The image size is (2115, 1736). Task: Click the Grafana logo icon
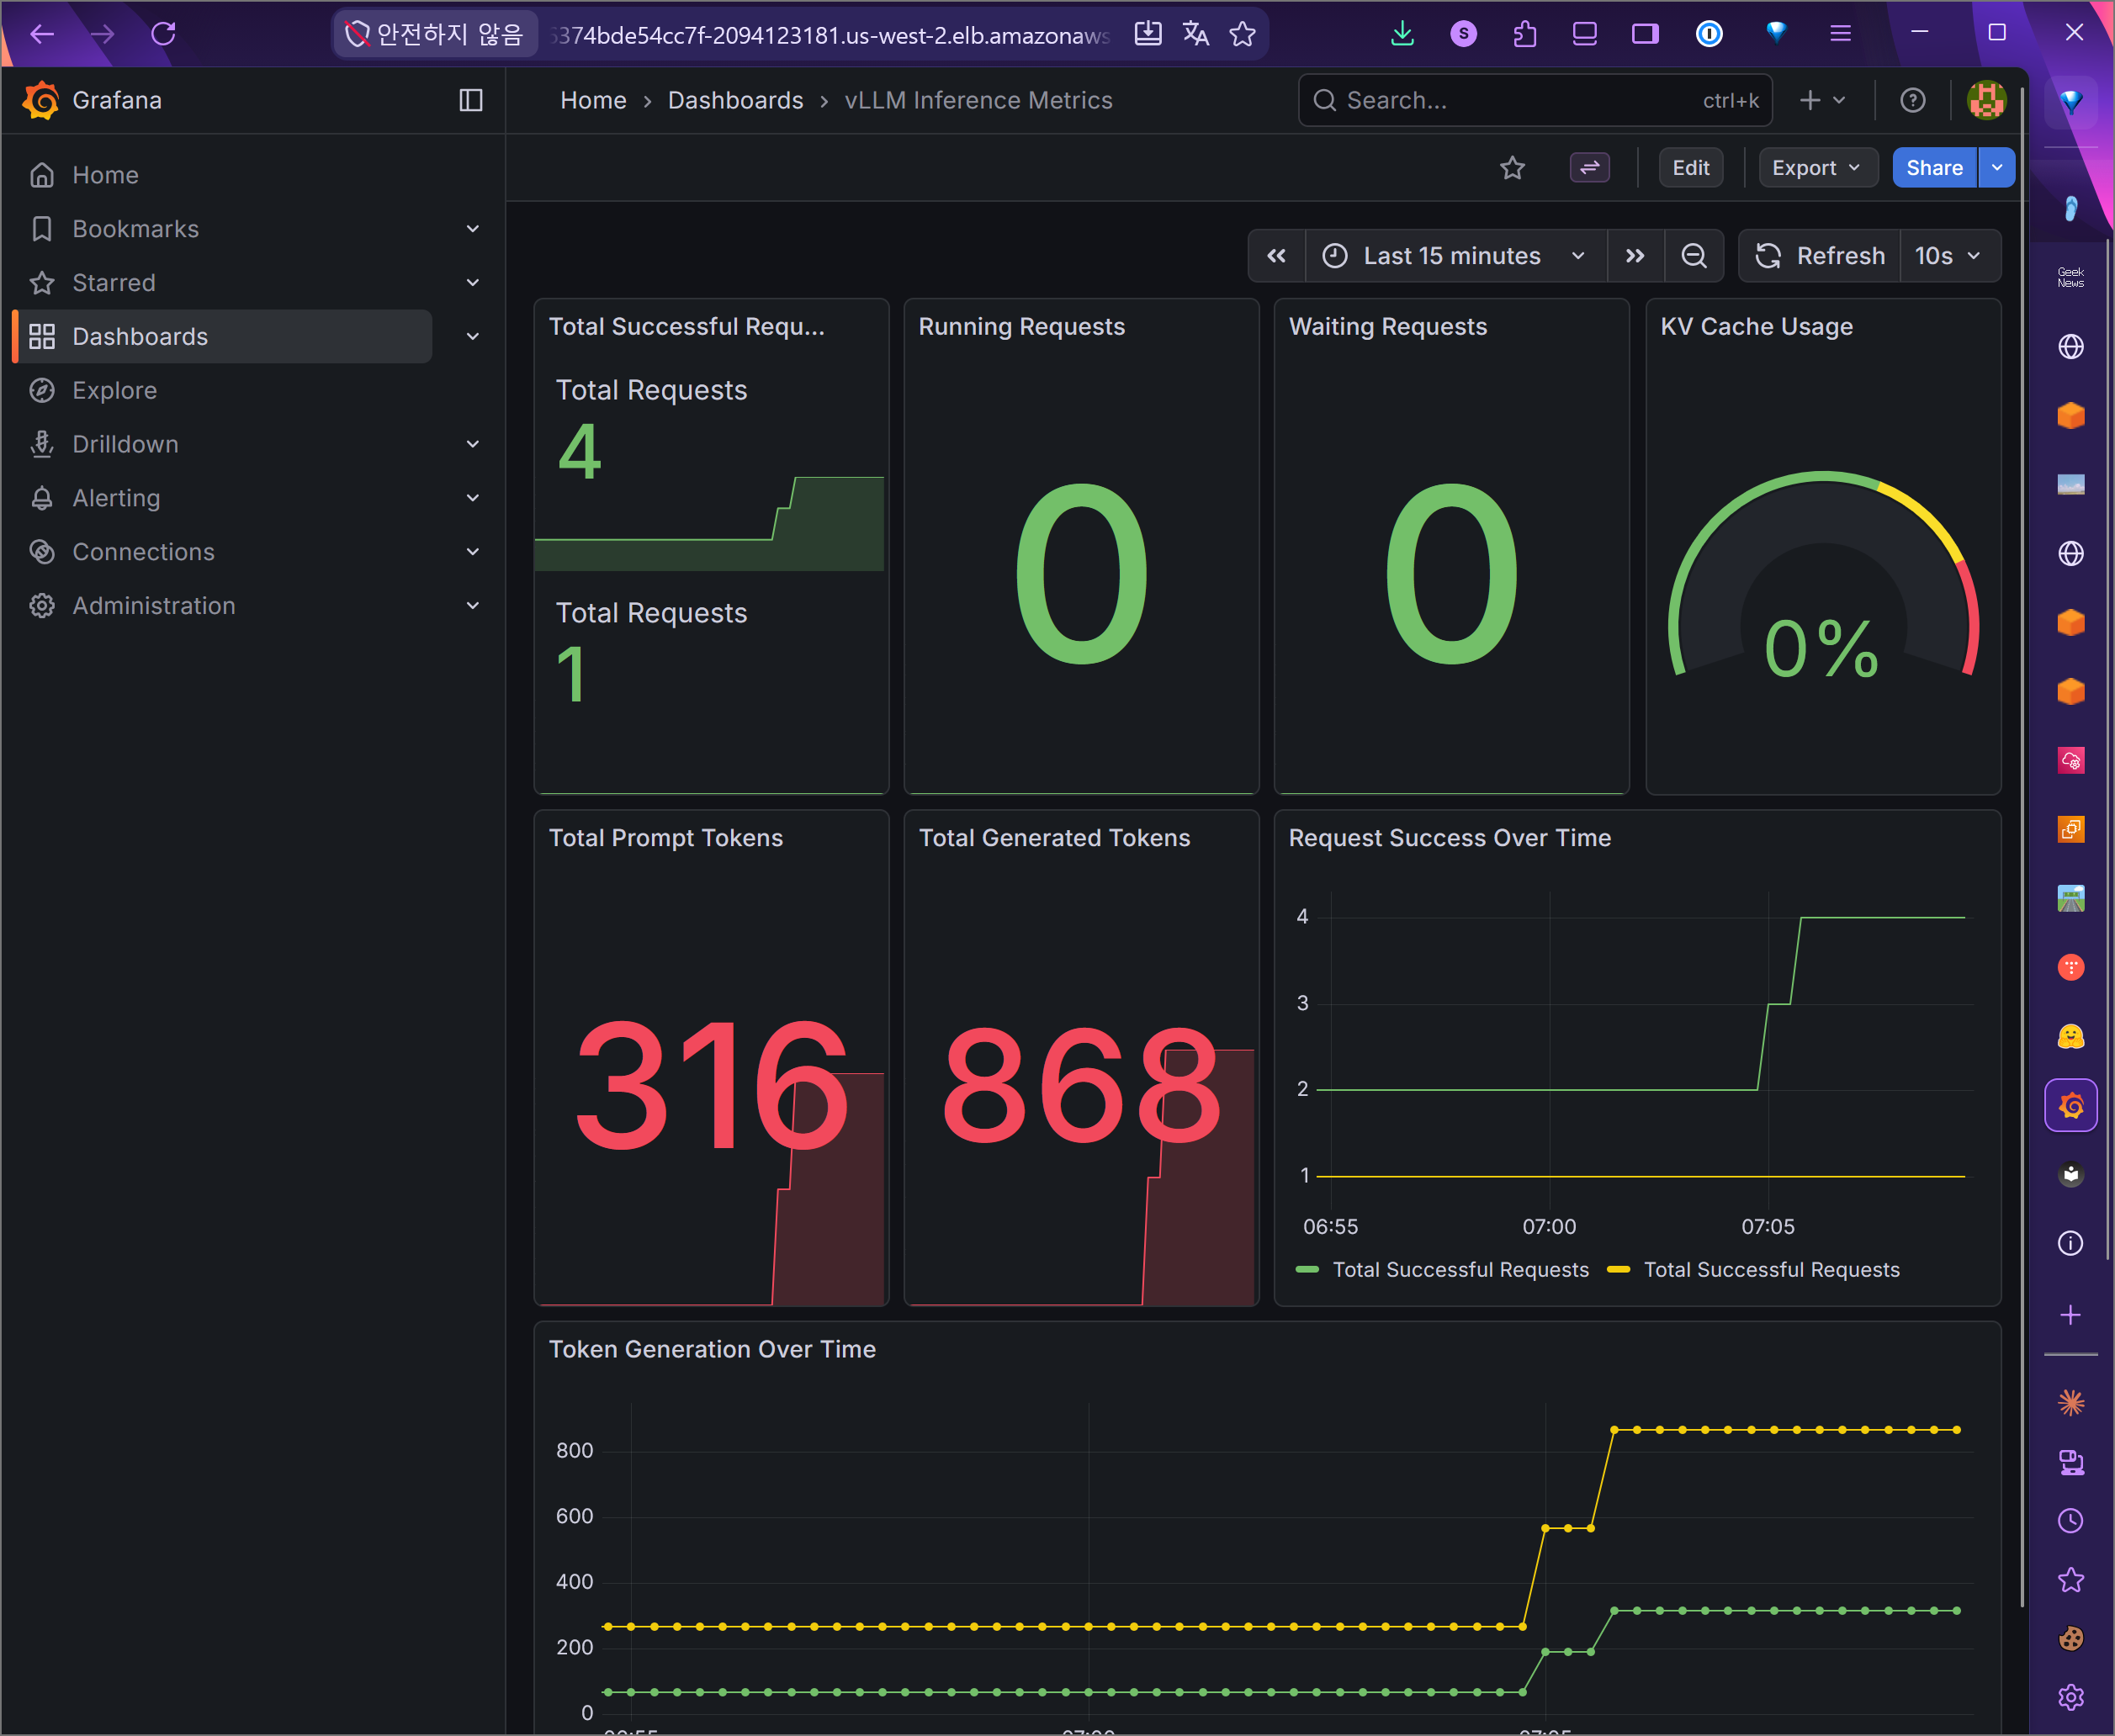[41, 100]
